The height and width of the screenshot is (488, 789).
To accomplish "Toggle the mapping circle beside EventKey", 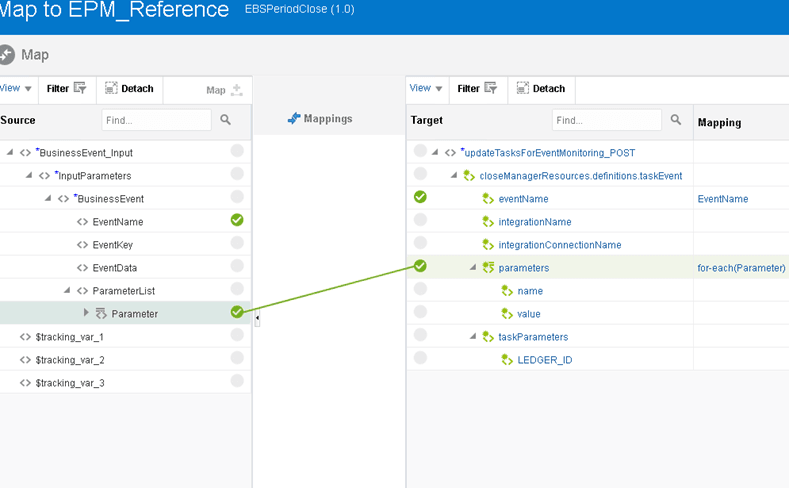I will (x=237, y=243).
